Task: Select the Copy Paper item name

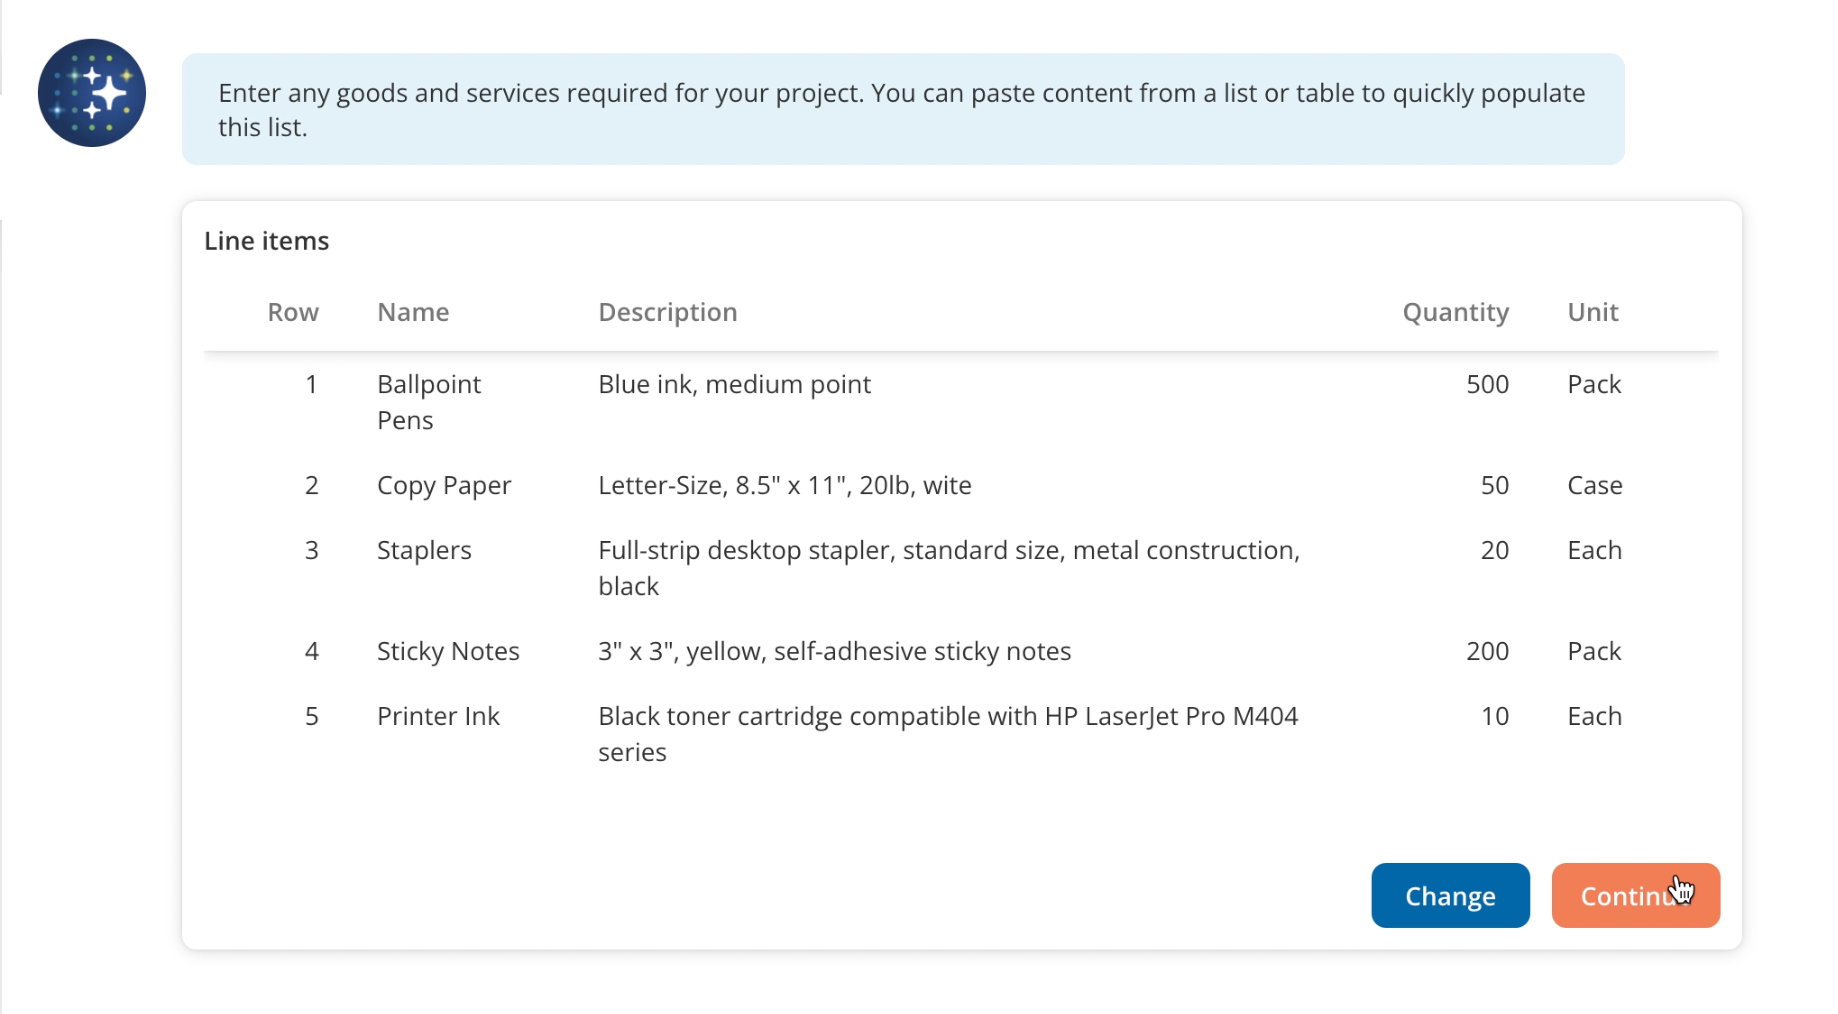Action: click(443, 485)
